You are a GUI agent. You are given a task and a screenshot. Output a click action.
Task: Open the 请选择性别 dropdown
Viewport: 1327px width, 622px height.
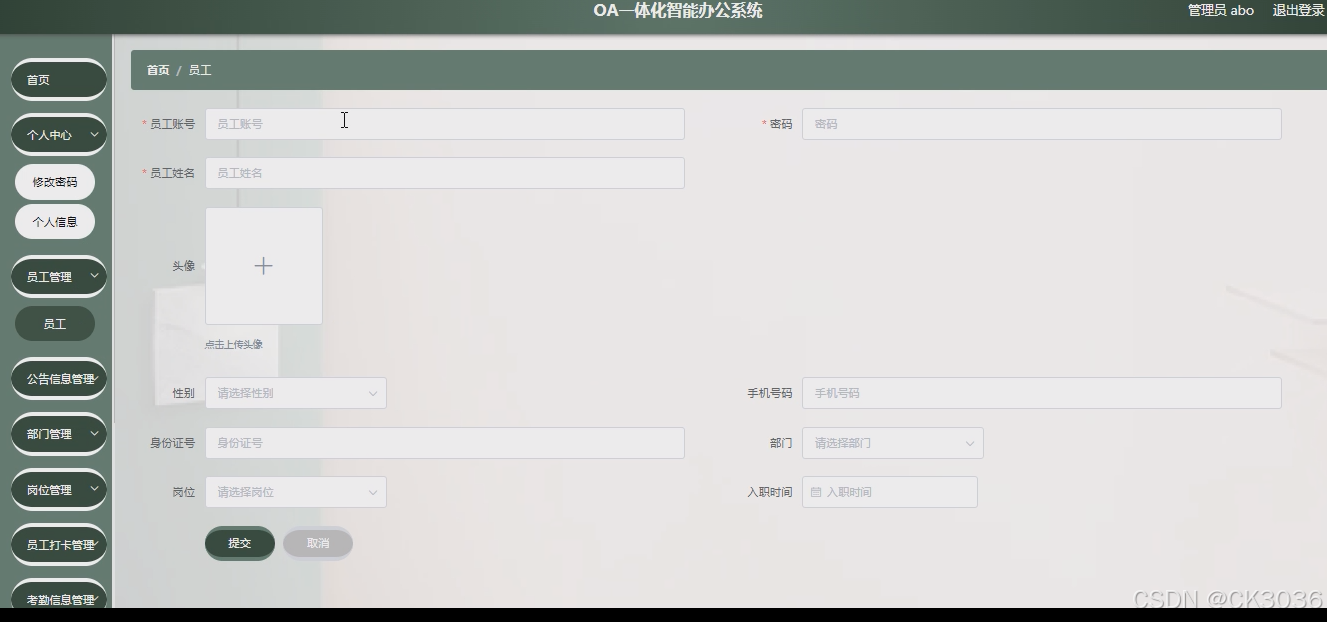click(x=295, y=392)
